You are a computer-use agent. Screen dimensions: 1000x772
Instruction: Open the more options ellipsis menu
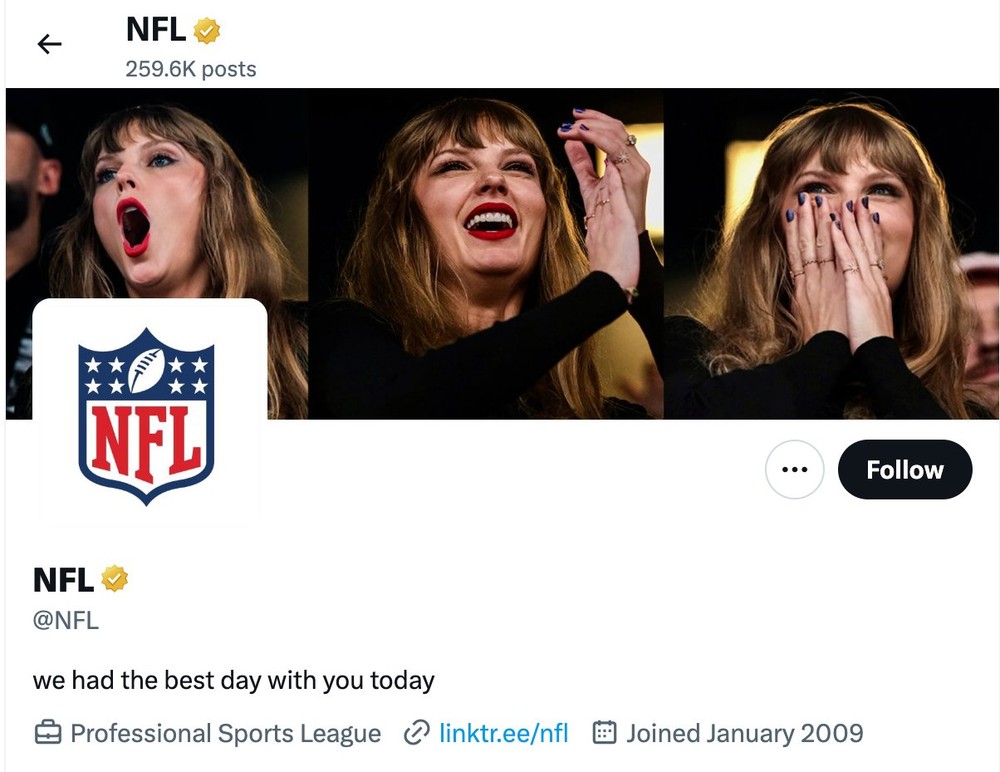[x=794, y=469]
